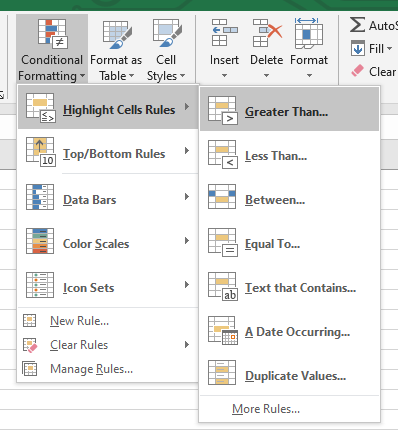Click the Clear eraser icon

pos(357,71)
